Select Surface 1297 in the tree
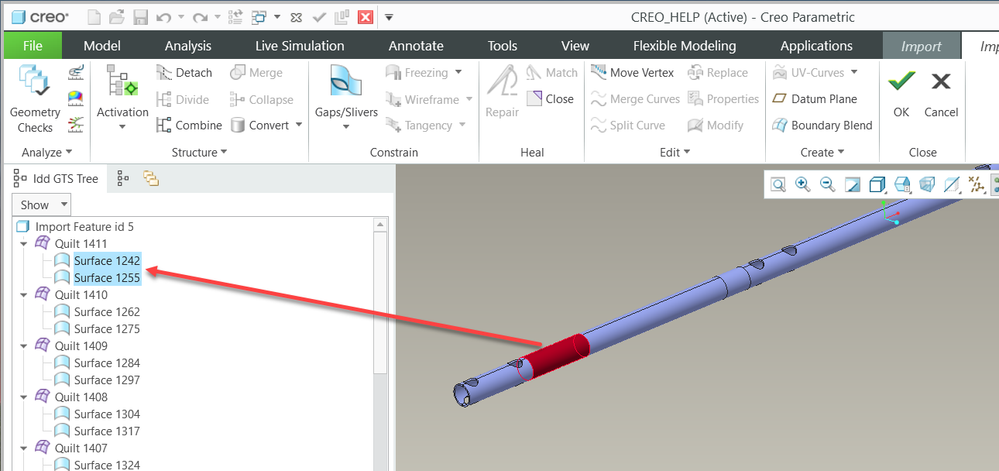This screenshot has width=999, height=471. 107,380
